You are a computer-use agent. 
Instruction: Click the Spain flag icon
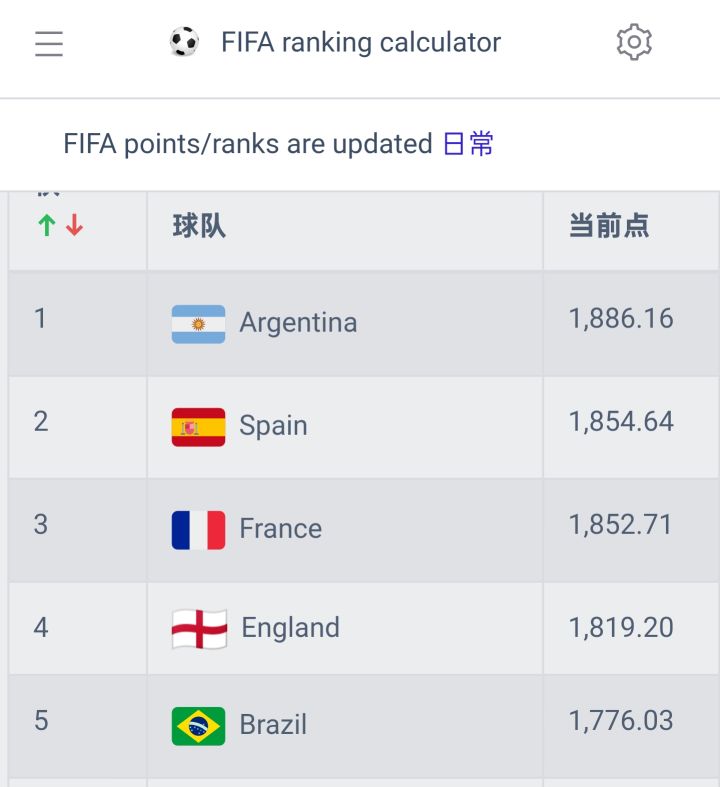click(198, 427)
